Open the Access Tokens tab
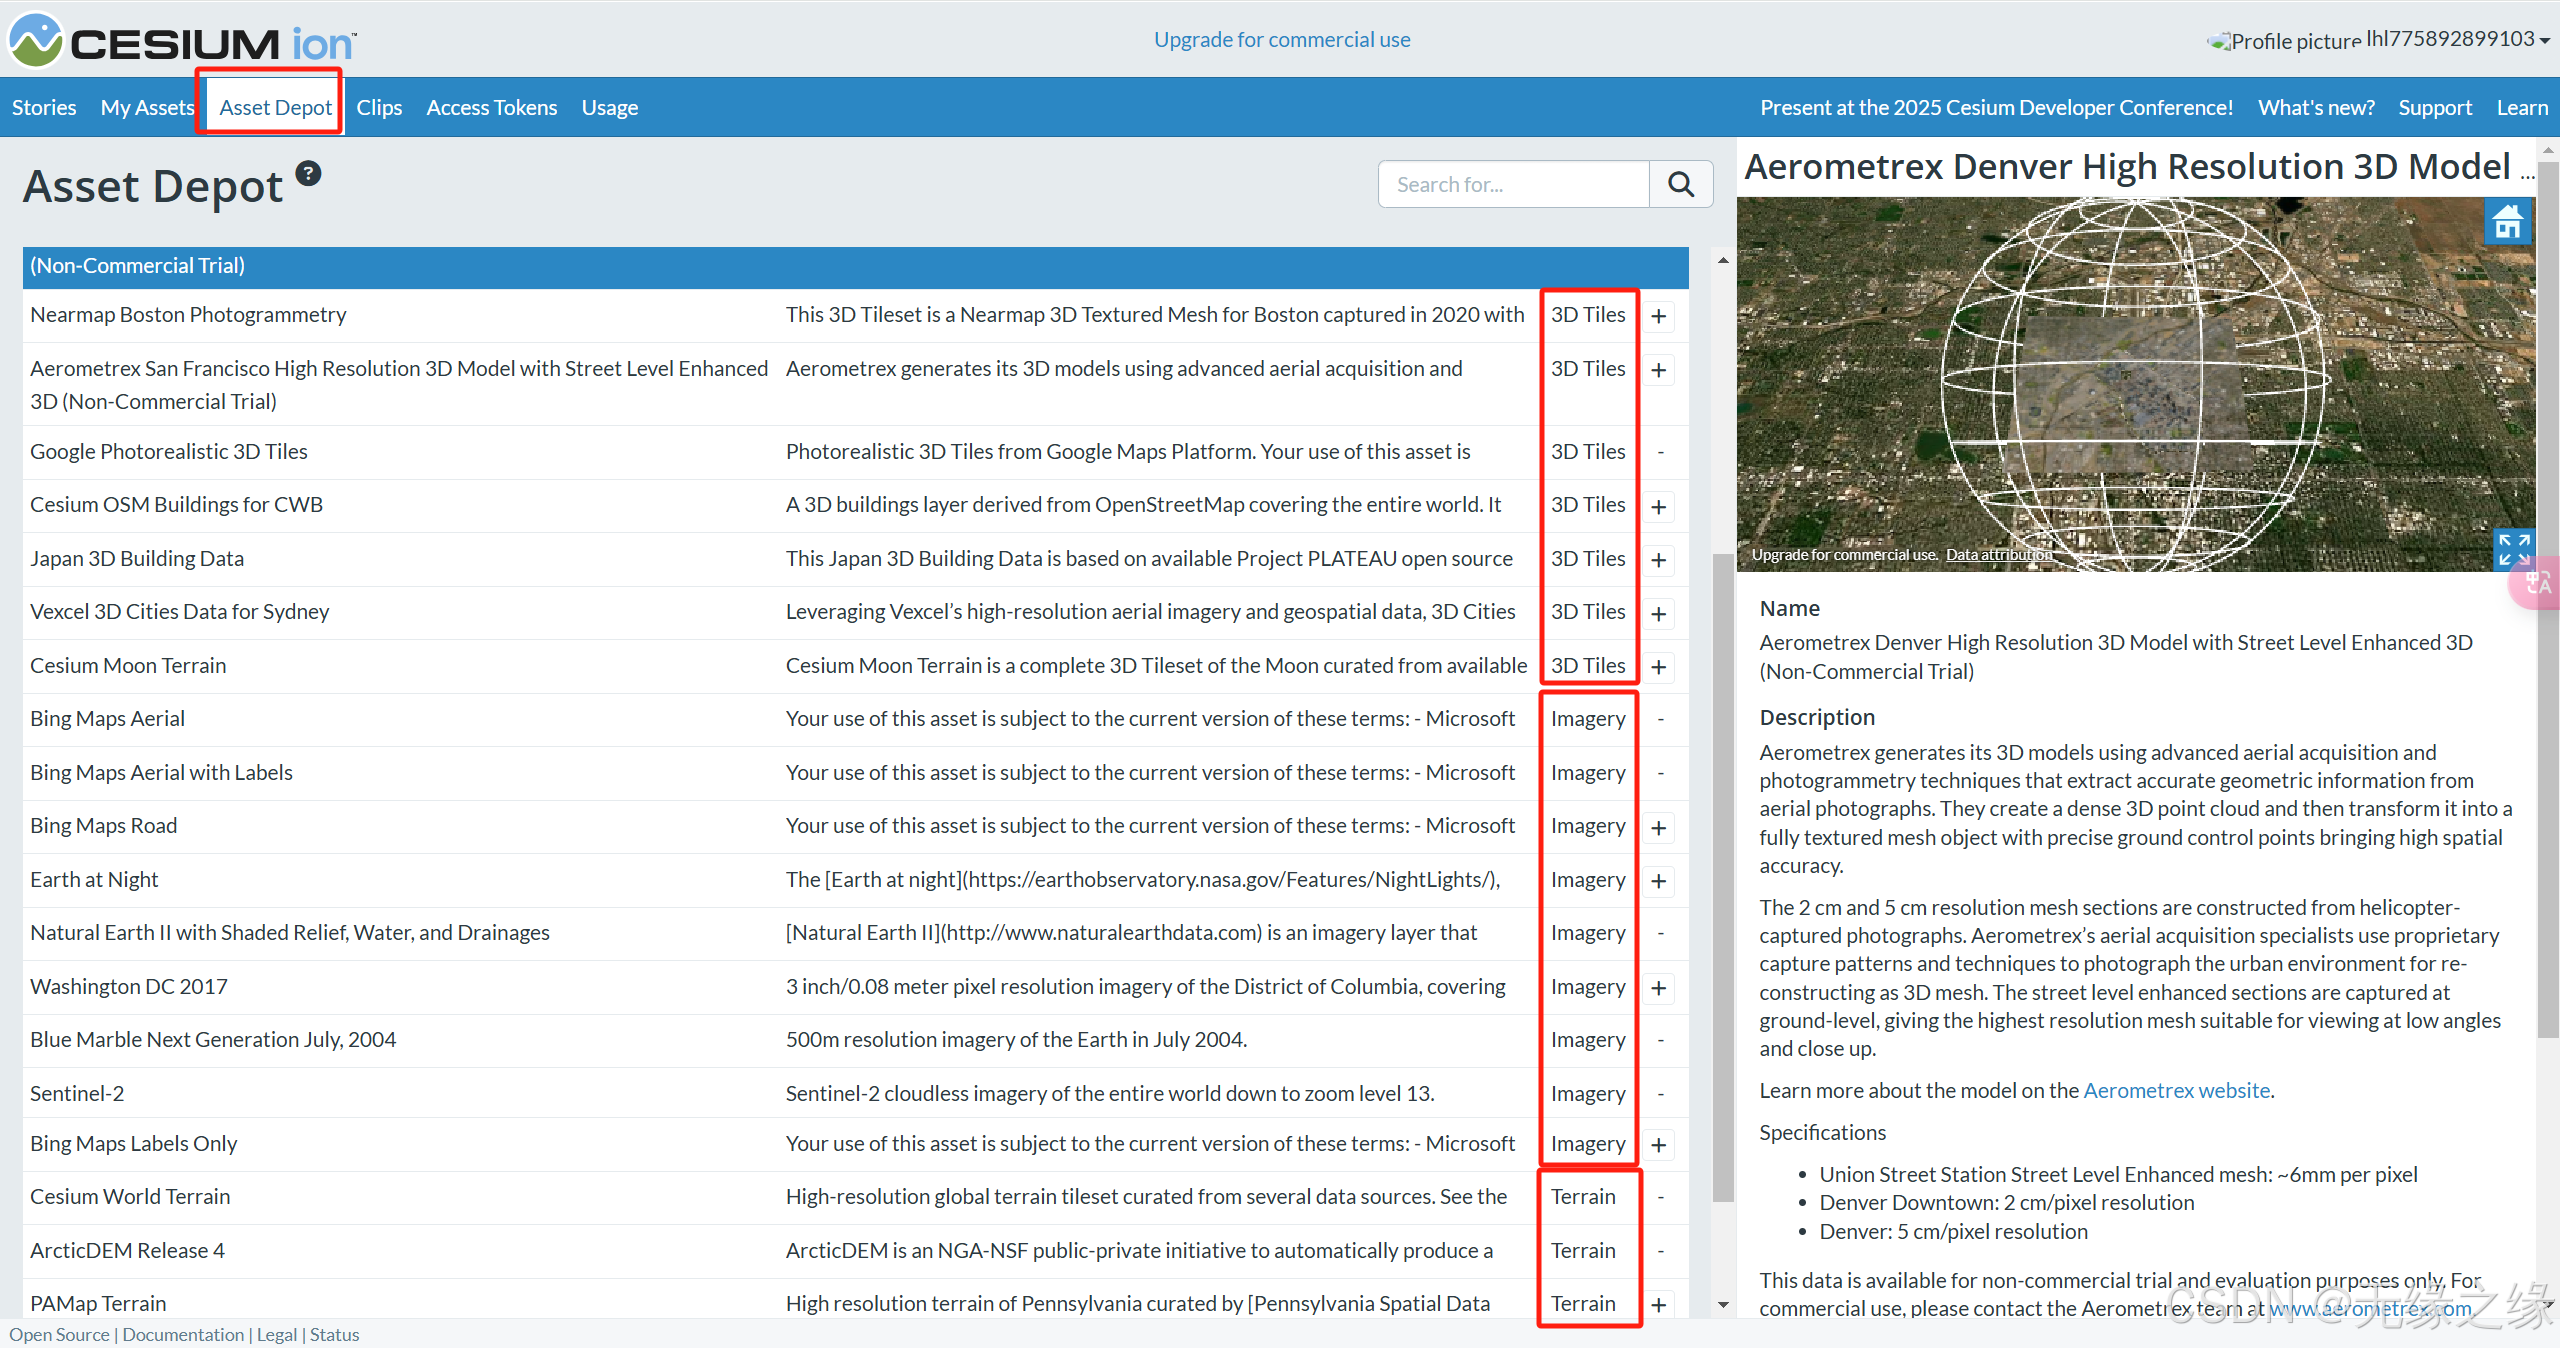This screenshot has width=2560, height=1348. (x=491, y=108)
